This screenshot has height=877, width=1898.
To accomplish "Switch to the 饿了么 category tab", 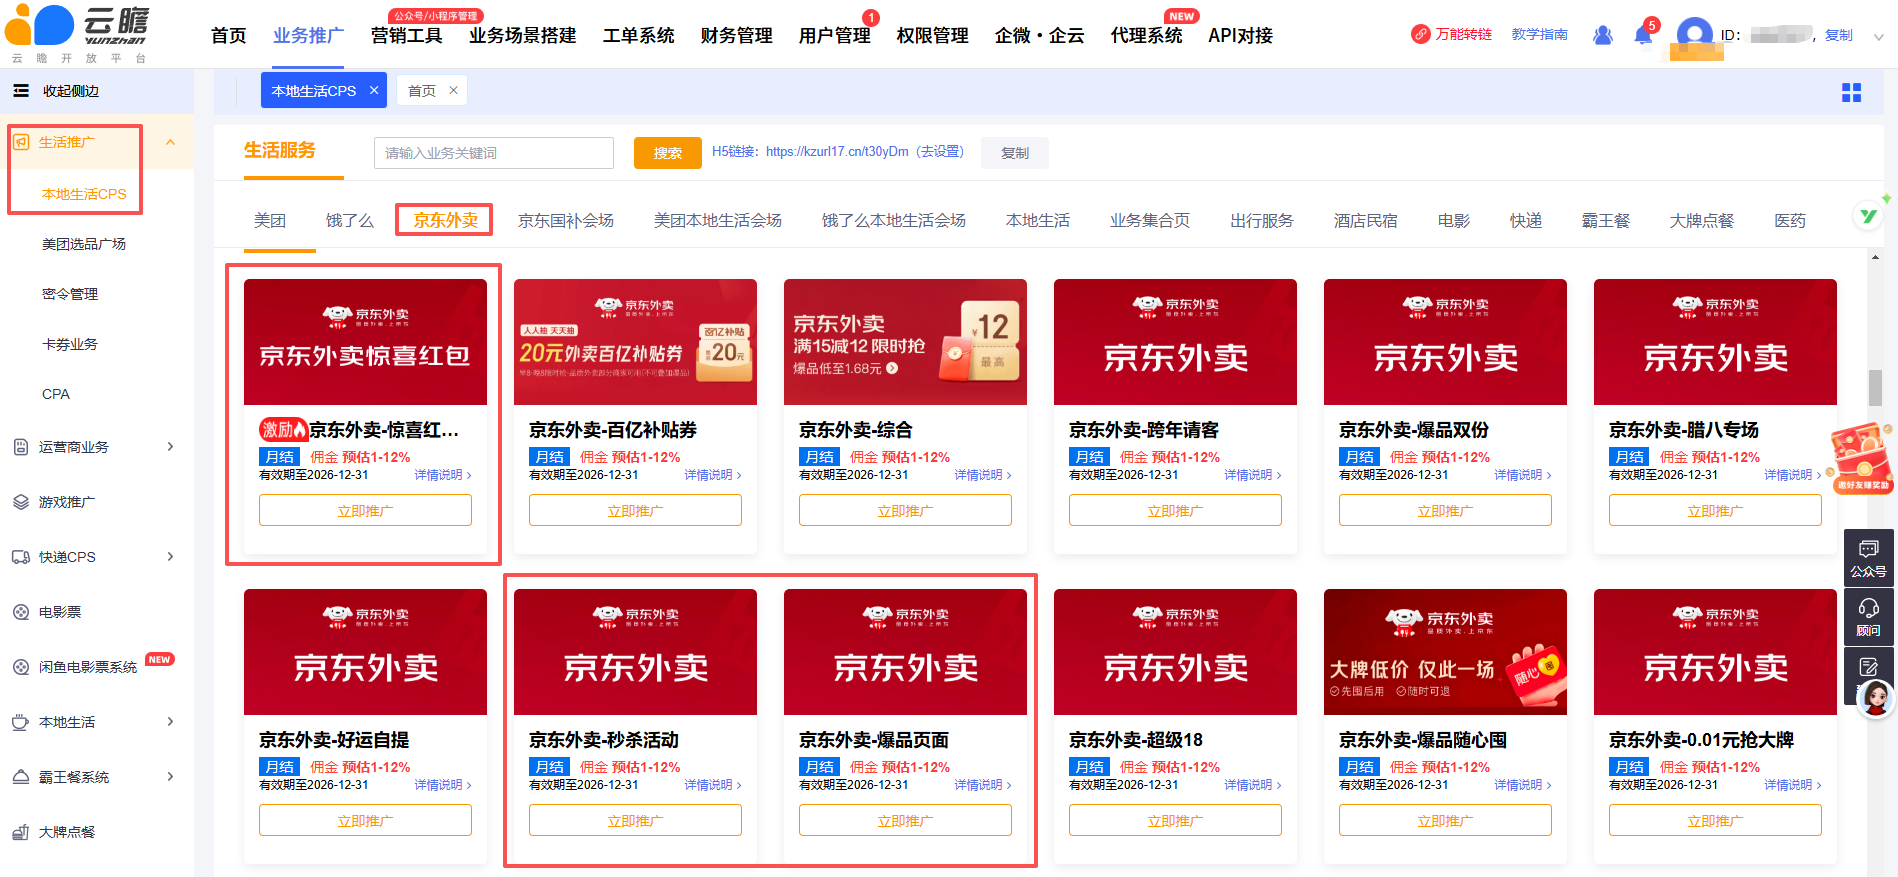I will tap(349, 220).
